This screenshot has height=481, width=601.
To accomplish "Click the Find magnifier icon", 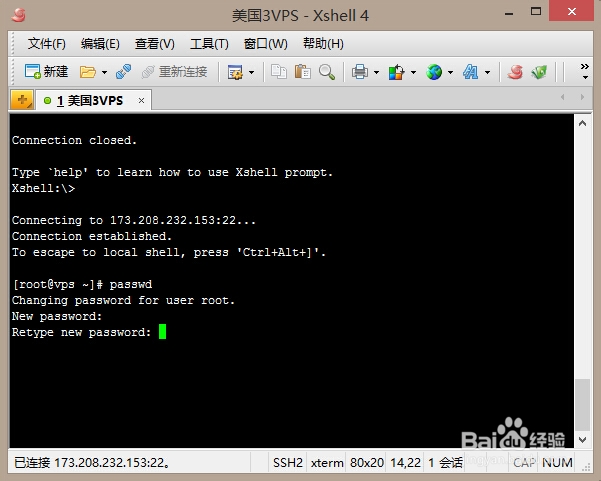I will (x=327, y=72).
